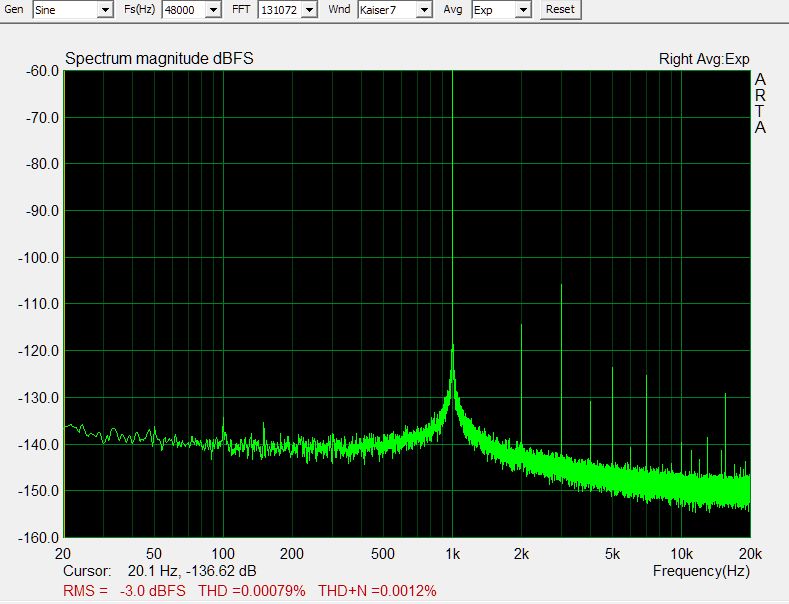This screenshot has height=604, width=789.
Task: Click the Fs(Hz) label
Action: pyautogui.click(x=139, y=9)
